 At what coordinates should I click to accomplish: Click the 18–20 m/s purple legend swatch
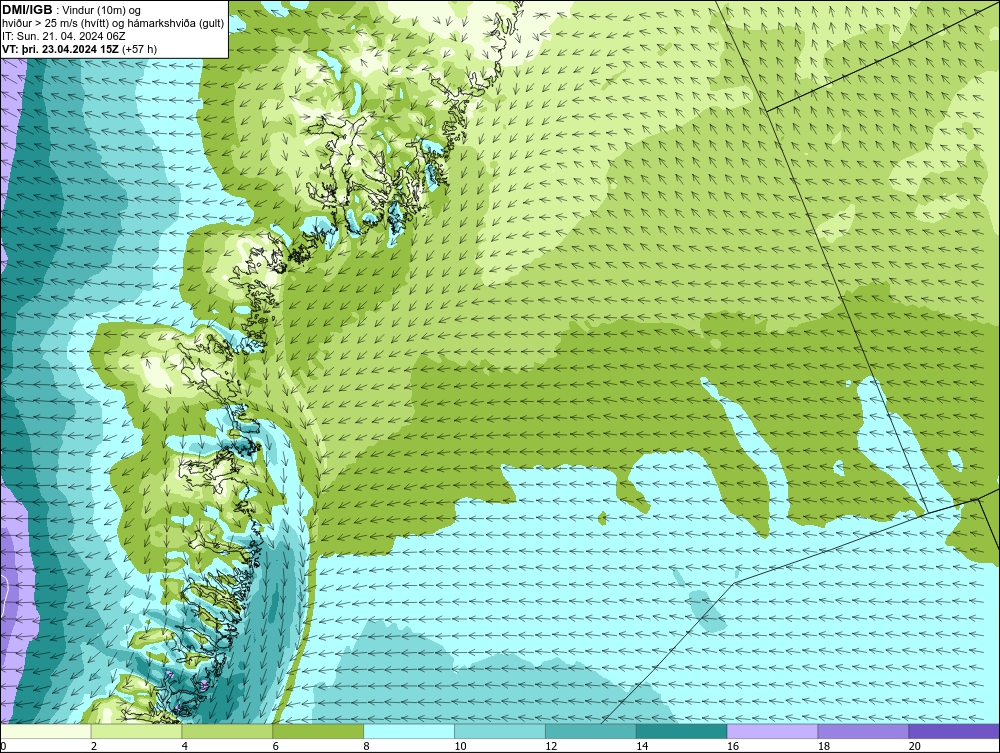[864, 731]
